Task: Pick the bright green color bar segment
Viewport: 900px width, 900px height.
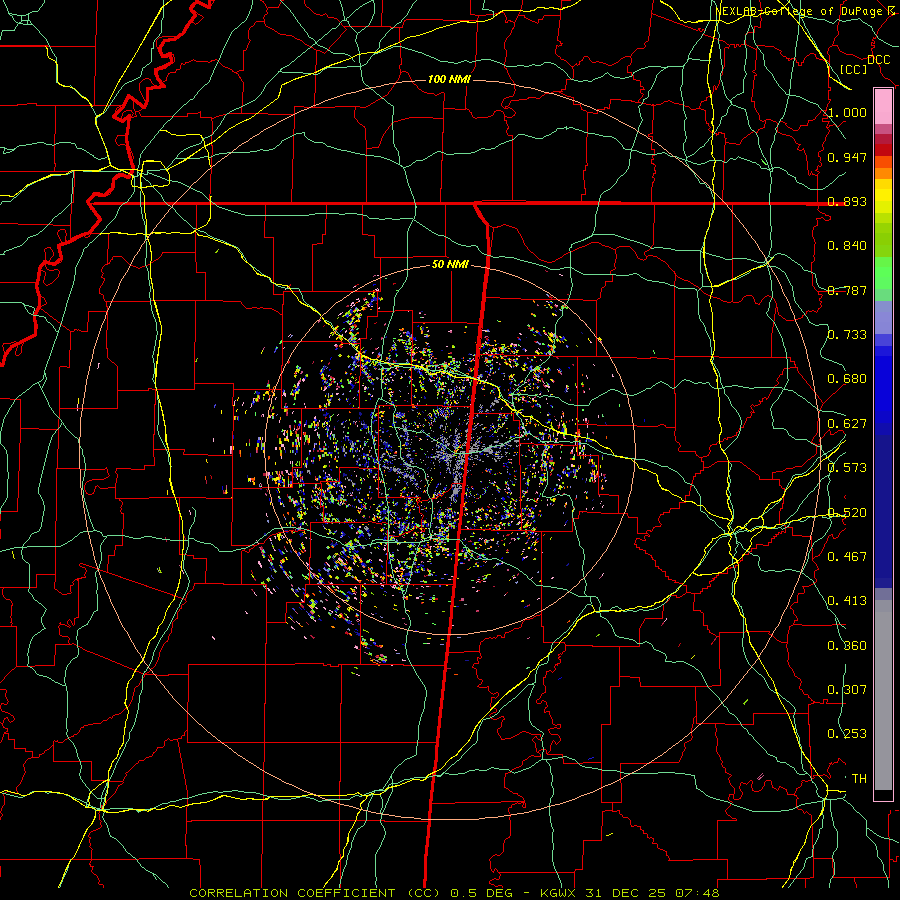Action: point(883,273)
